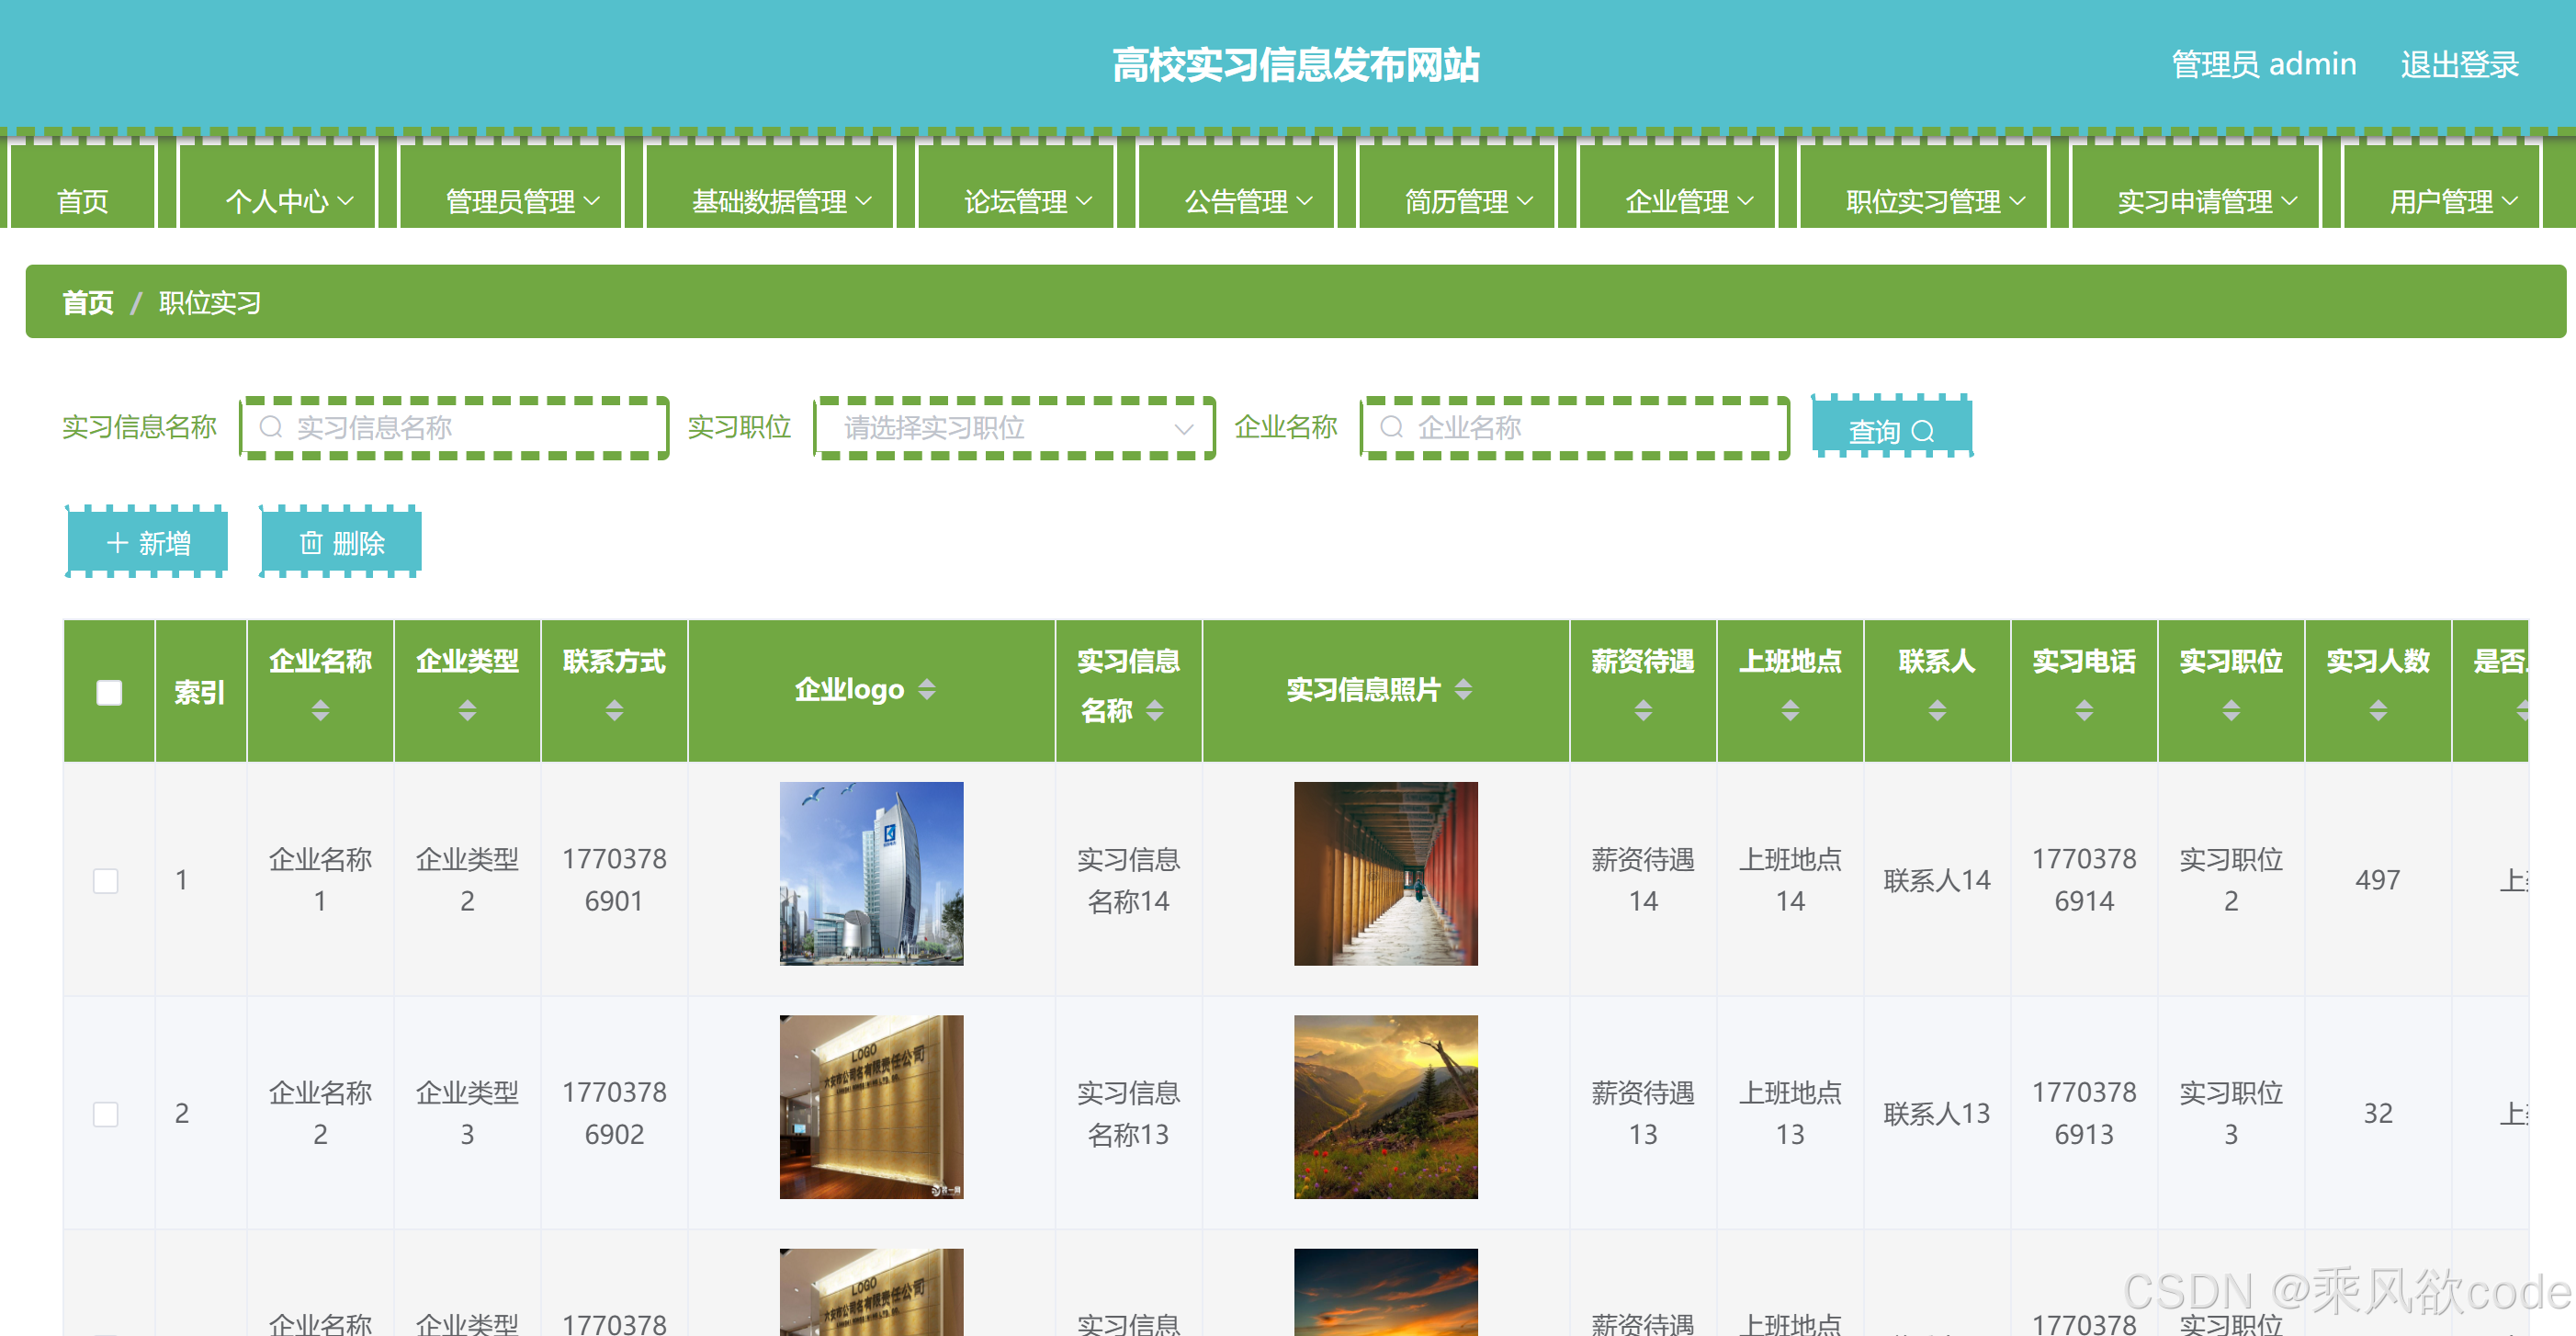
Task: Click sort arrows under 实习人数 header
Action: point(2378,711)
